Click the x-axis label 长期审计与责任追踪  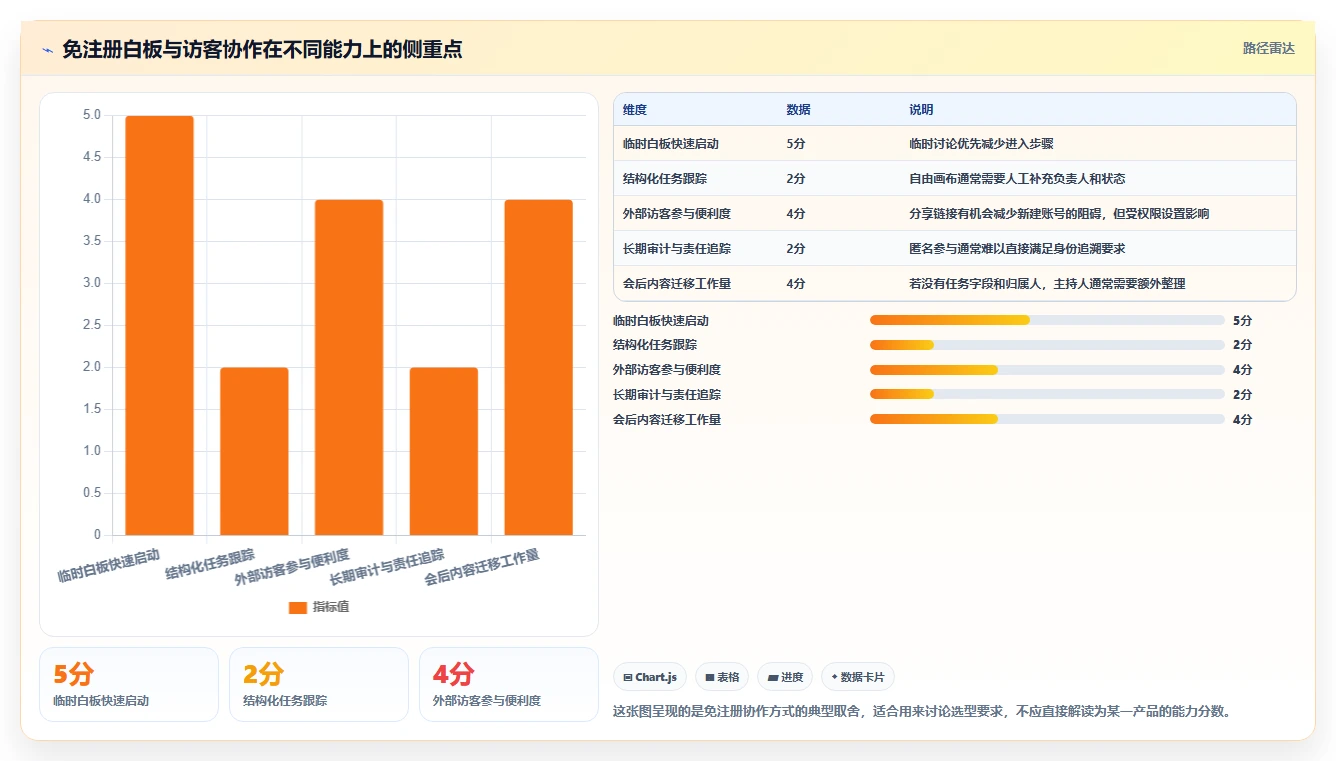click(x=387, y=567)
